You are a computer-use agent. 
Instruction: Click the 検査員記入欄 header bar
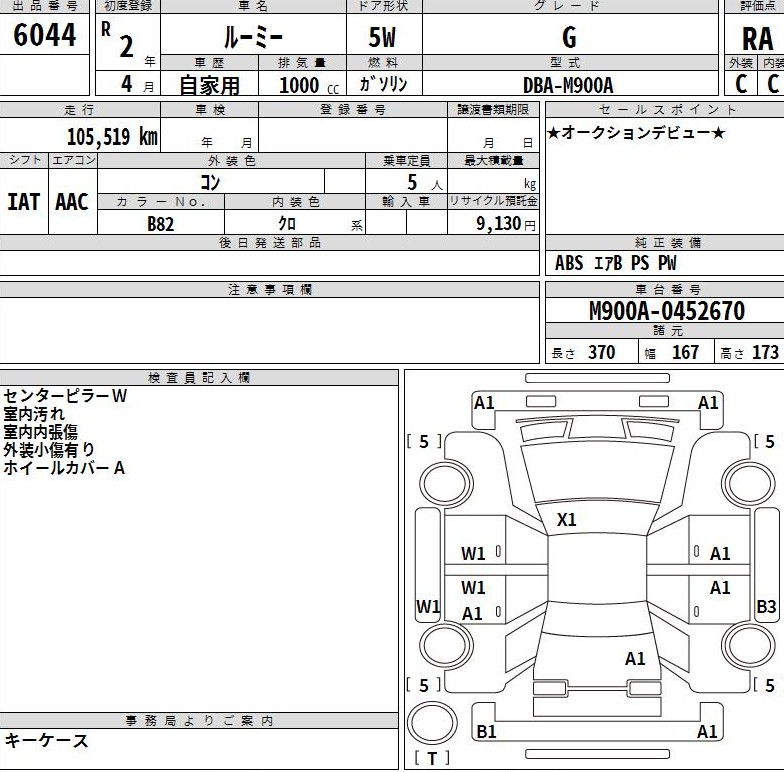[x=199, y=378]
